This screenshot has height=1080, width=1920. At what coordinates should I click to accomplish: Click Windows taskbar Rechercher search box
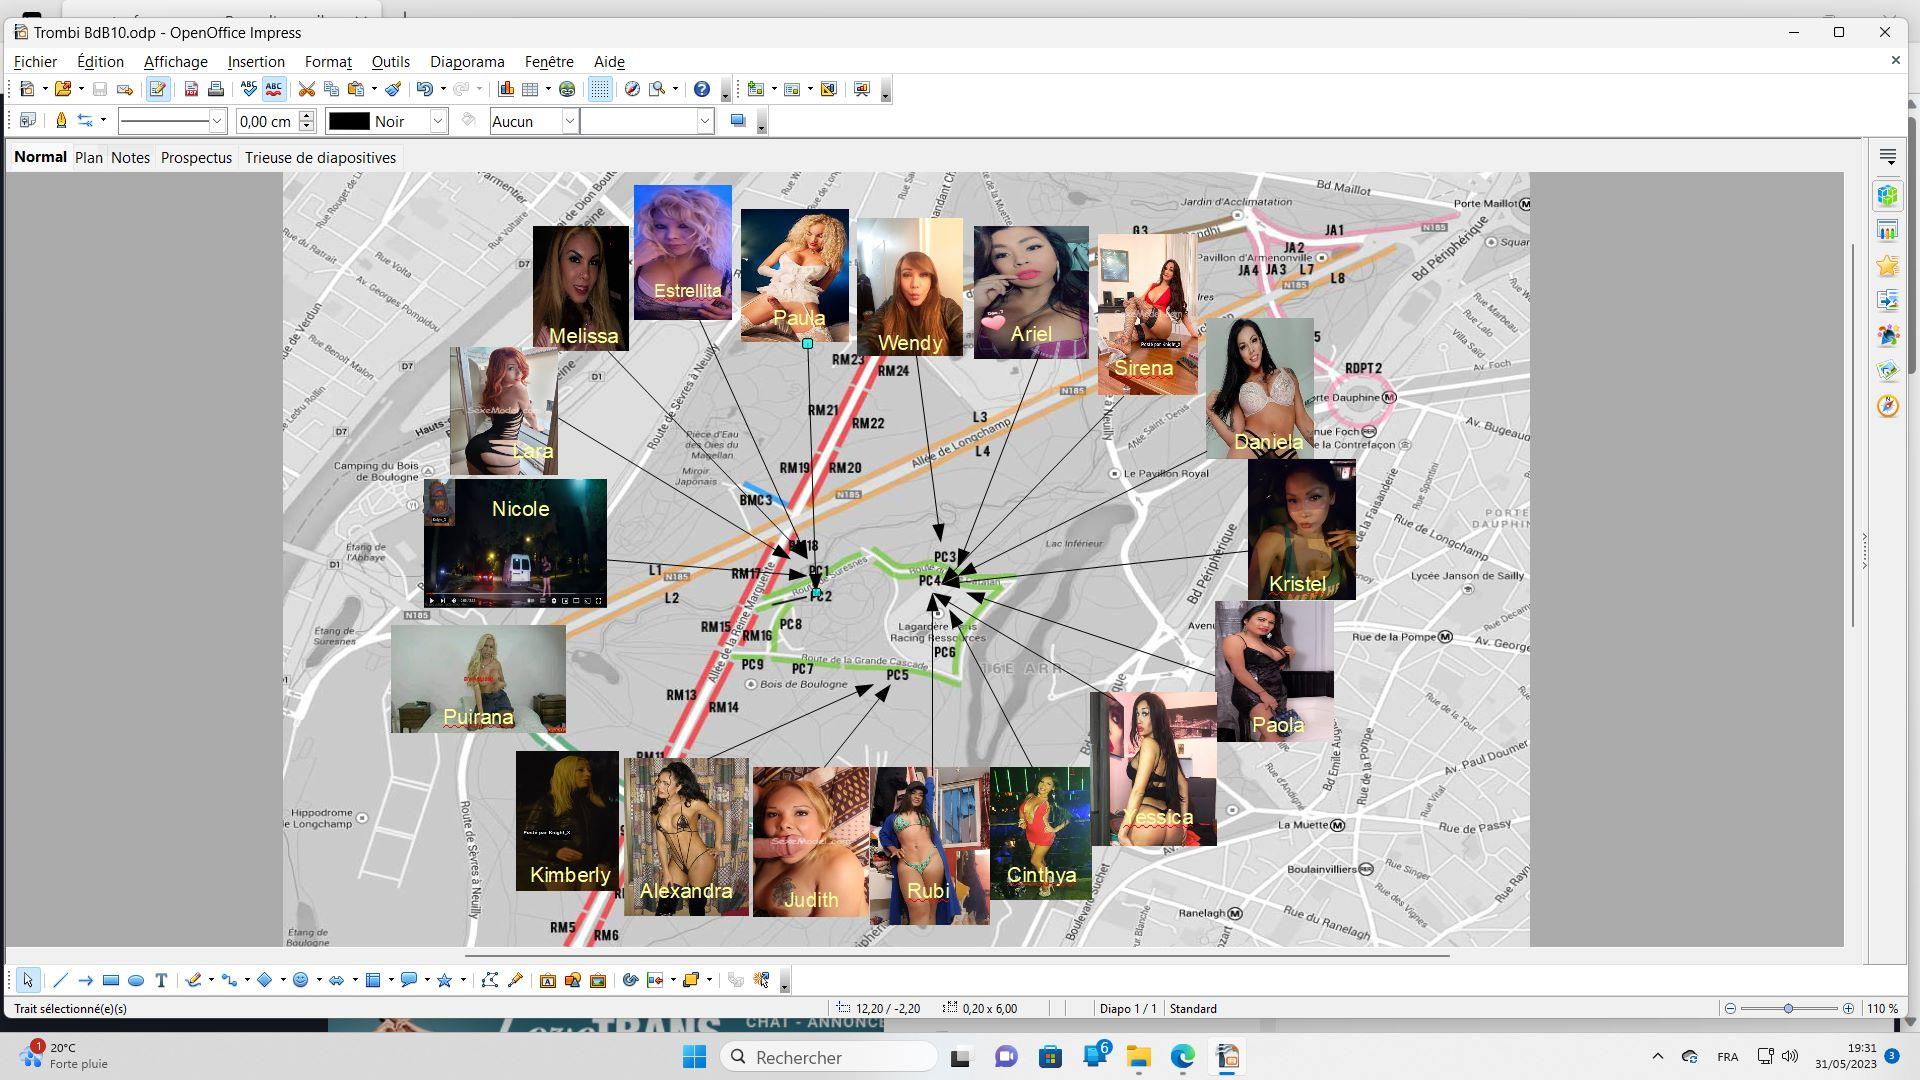point(828,1057)
